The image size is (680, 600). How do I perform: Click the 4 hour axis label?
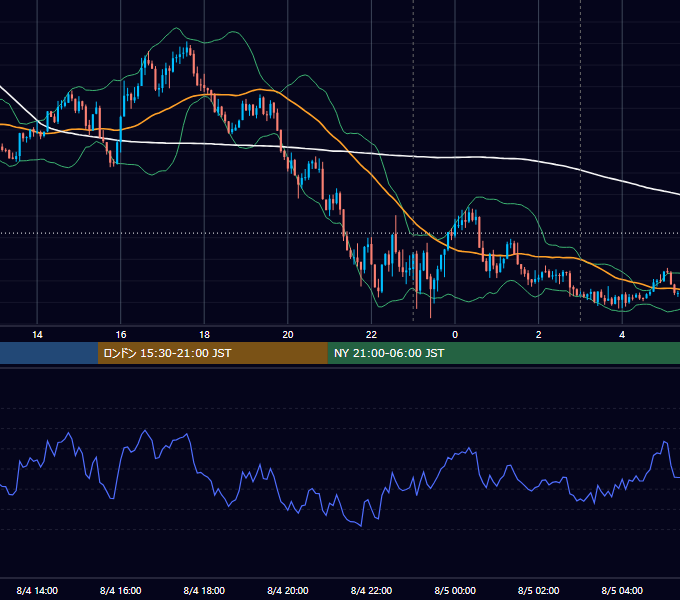pyautogui.click(x=622, y=335)
